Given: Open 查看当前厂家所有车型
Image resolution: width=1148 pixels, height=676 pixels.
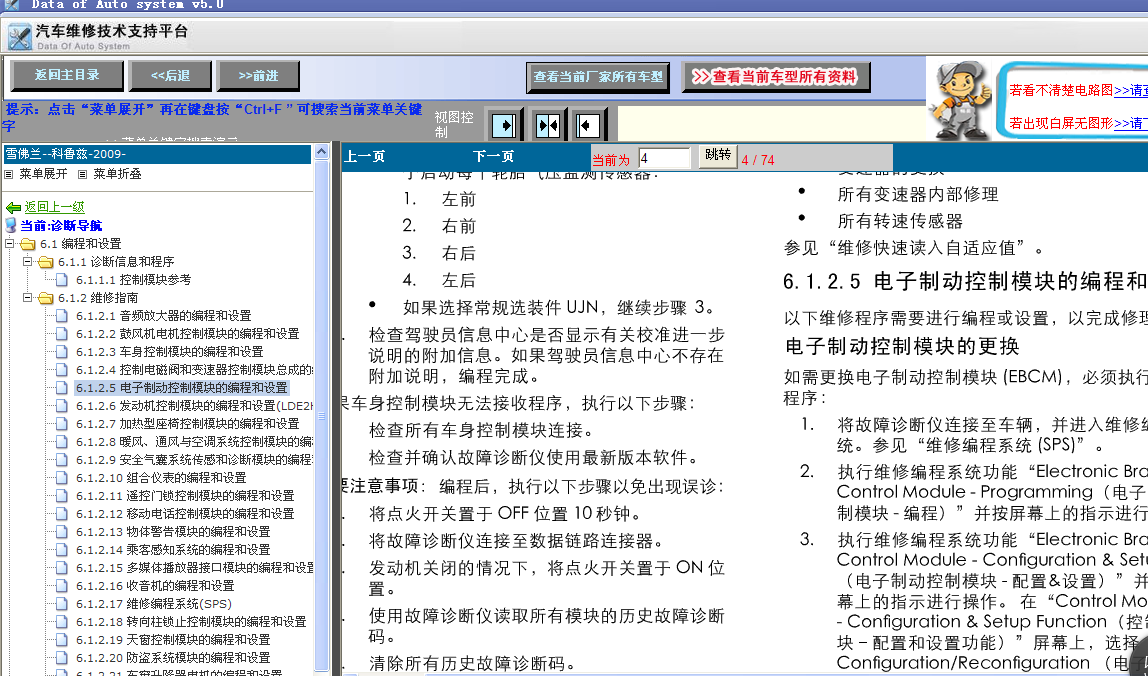Looking at the screenshot, I should coord(597,76).
